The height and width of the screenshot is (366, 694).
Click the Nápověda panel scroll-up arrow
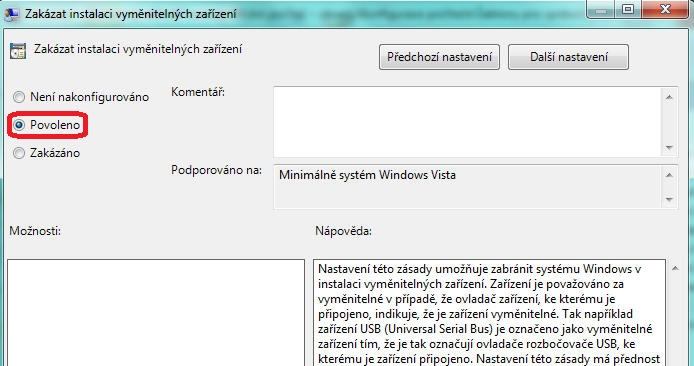[x=675, y=268]
